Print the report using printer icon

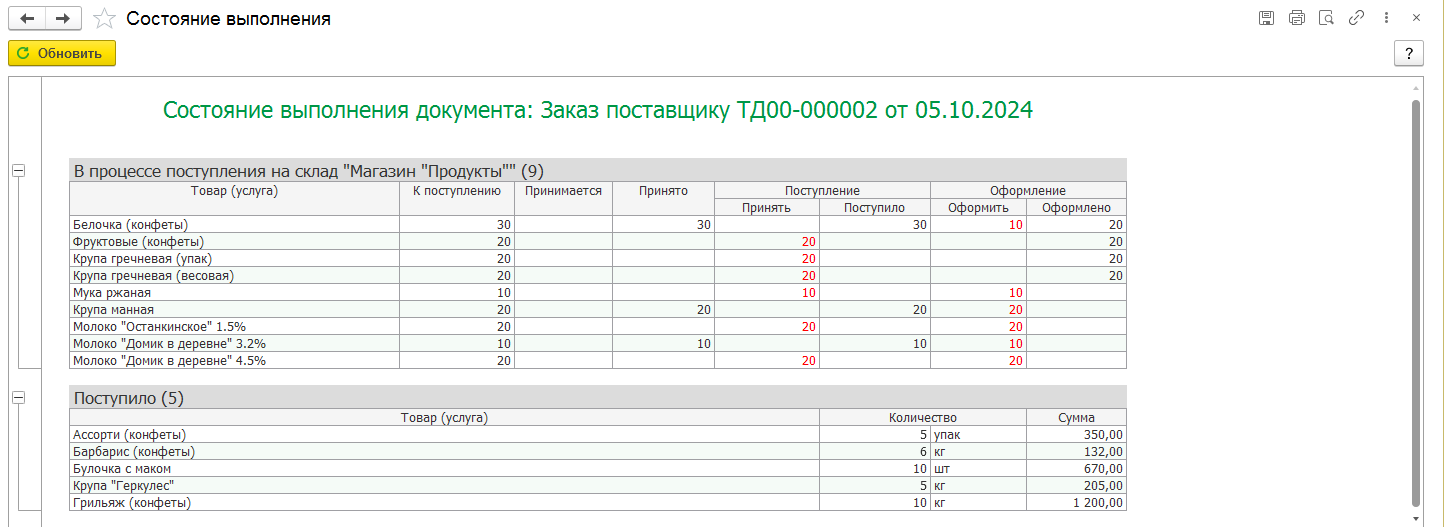click(1297, 18)
